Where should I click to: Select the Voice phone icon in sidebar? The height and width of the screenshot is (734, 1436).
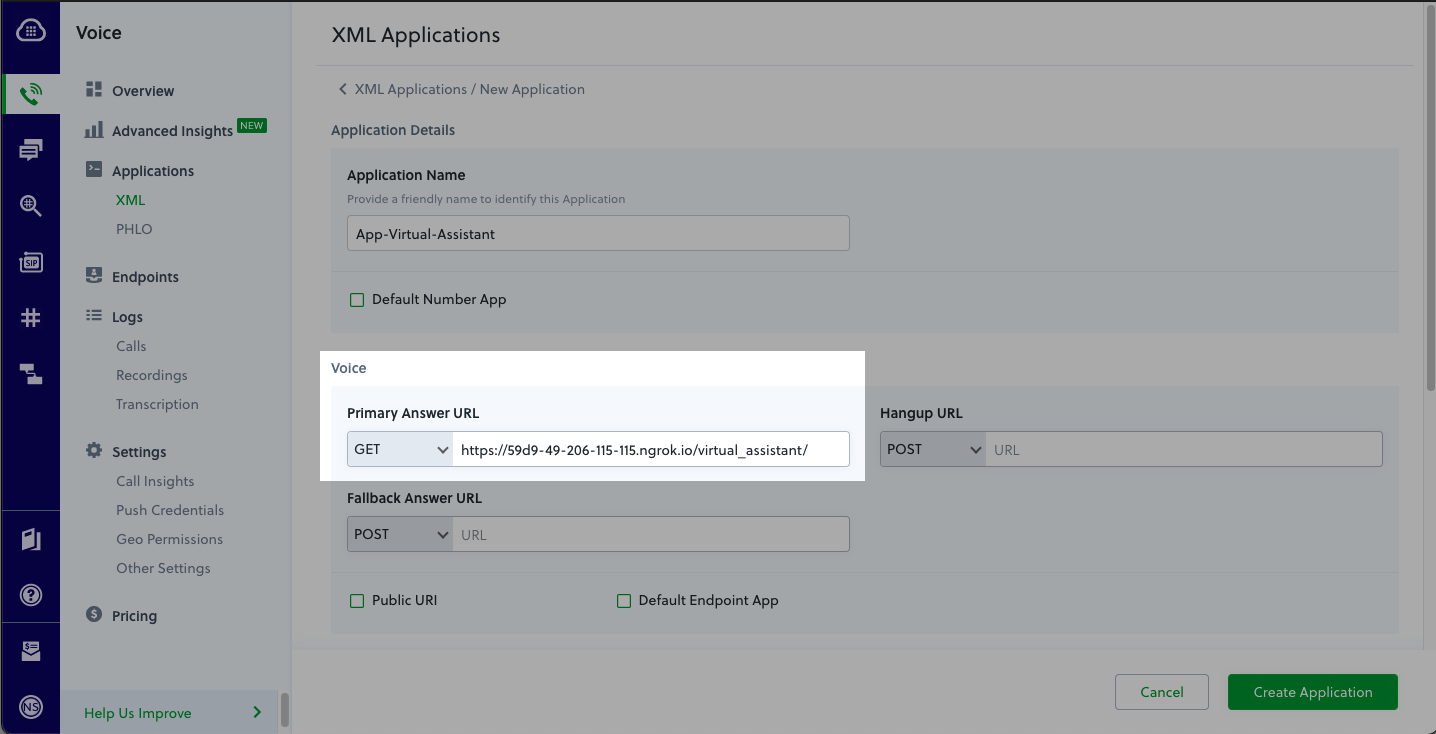pyautogui.click(x=30, y=92)
